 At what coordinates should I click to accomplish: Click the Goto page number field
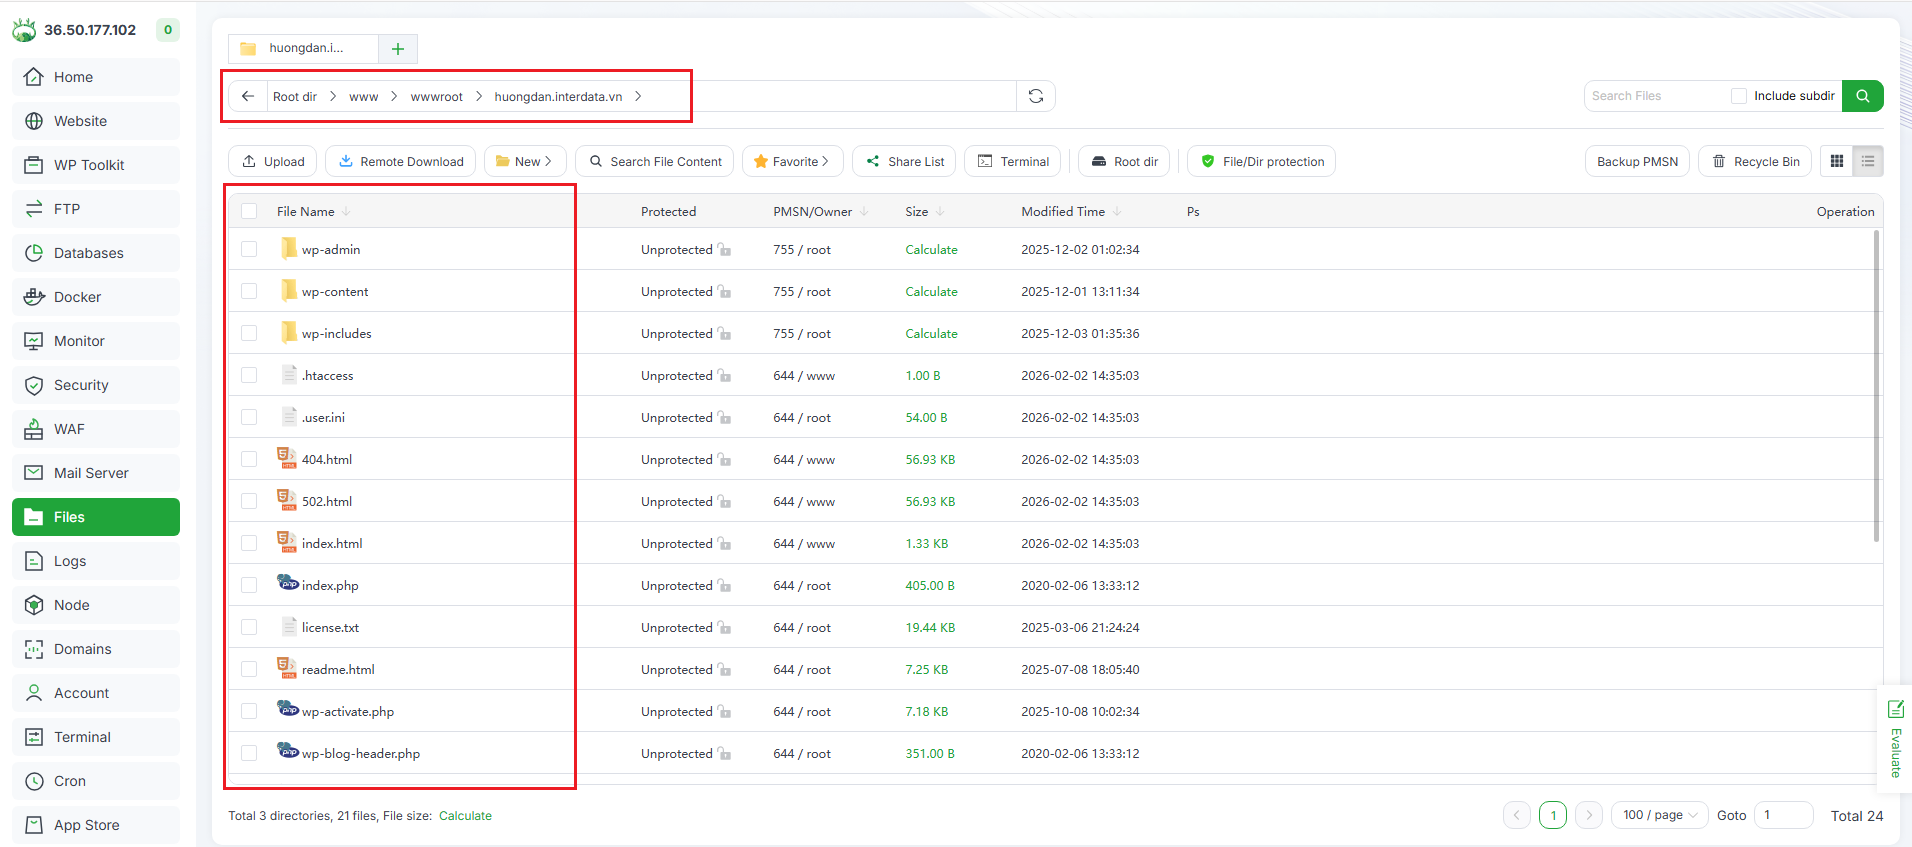[1784, 815]
